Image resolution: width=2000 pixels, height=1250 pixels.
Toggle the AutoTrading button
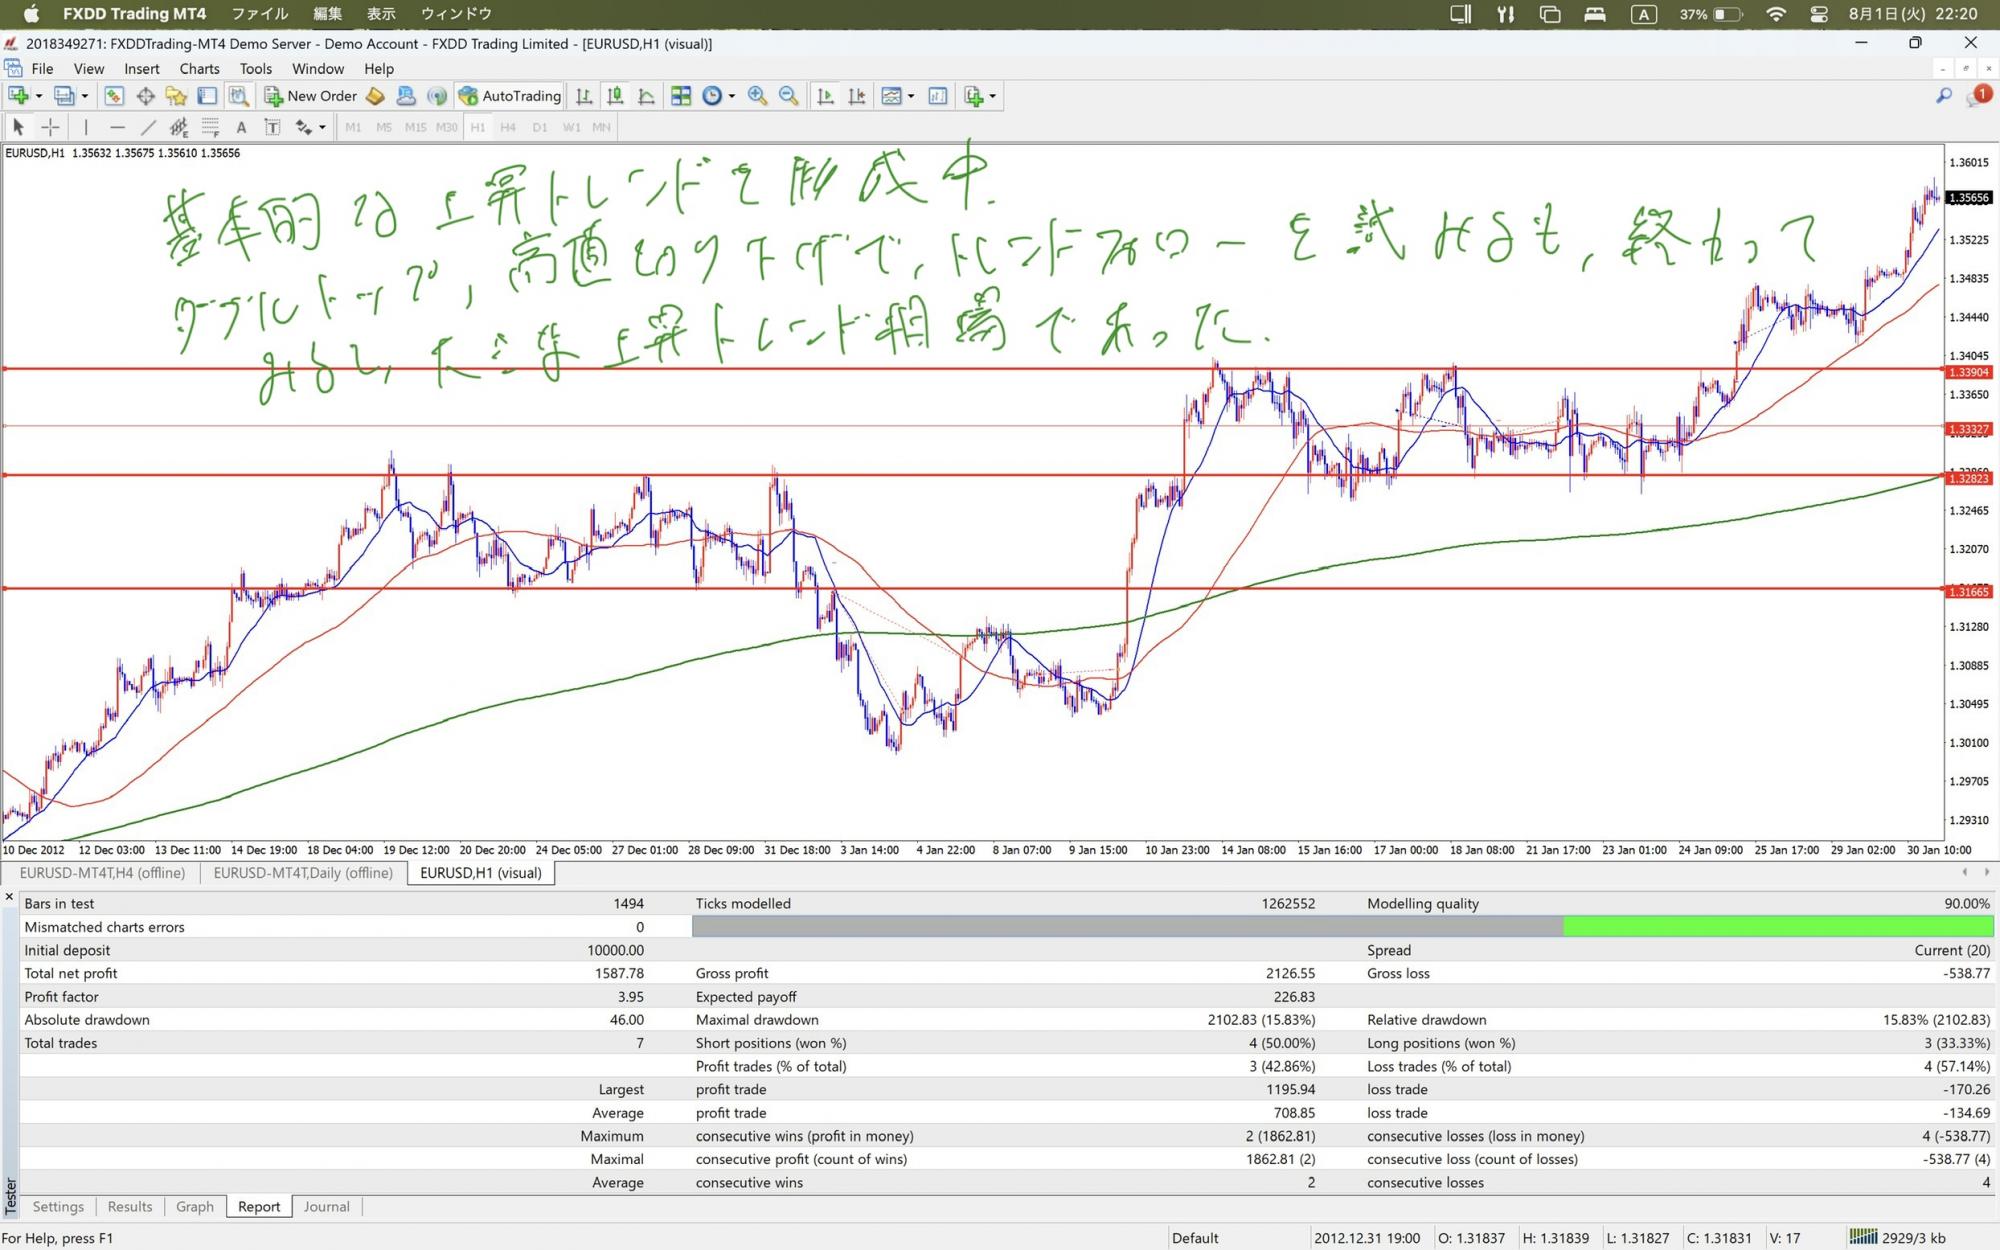click(x=510, y=96)
